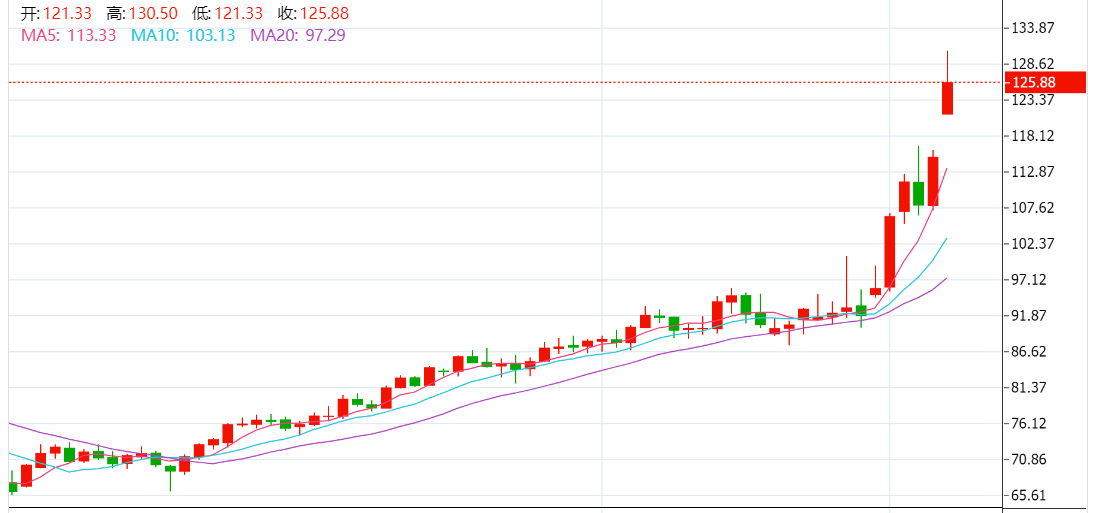This screenshot has width=1094, height=513.
Task: Click the 133.87 price axis label
Action: (1033, 28)
